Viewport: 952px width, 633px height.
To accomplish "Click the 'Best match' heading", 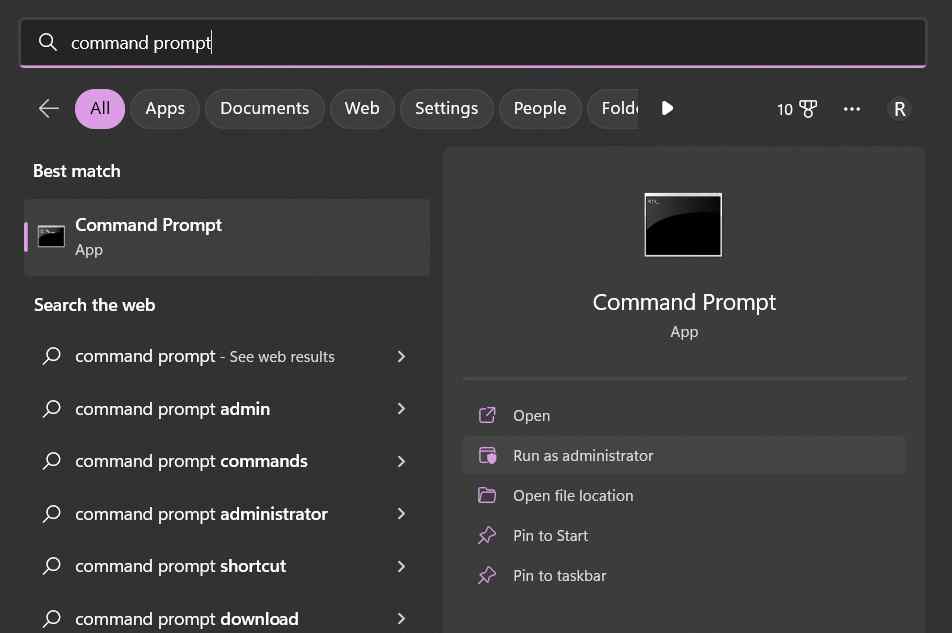I will pos(76,171).
